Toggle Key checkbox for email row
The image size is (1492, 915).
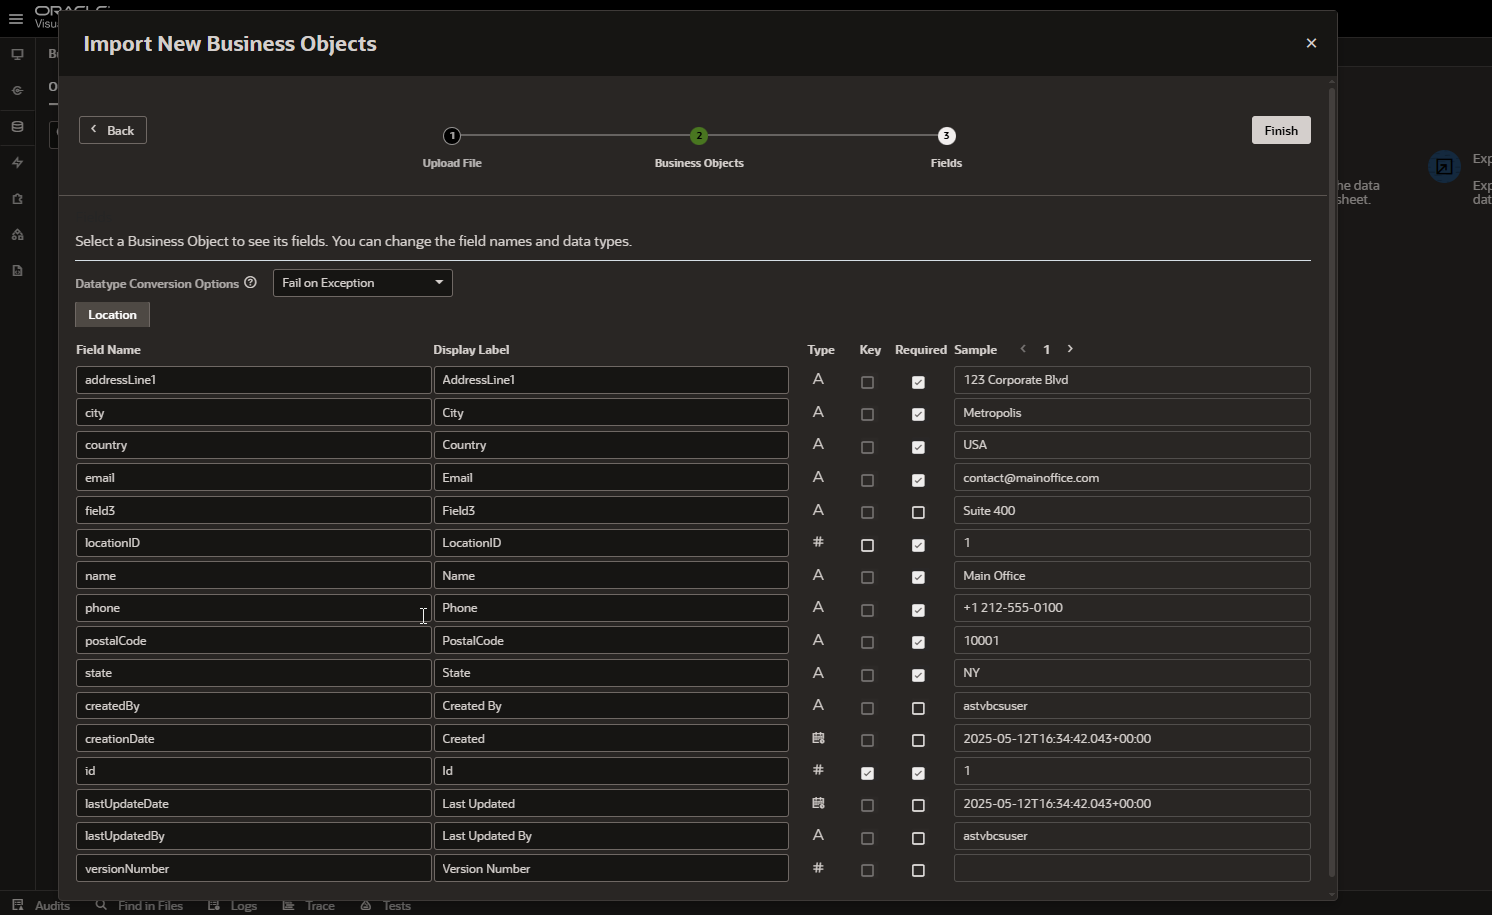867,480
